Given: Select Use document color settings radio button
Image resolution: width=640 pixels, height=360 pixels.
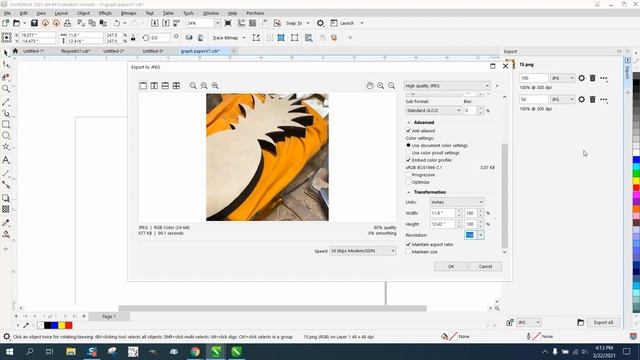Looking at the screenshot, I should coord(408,145).
